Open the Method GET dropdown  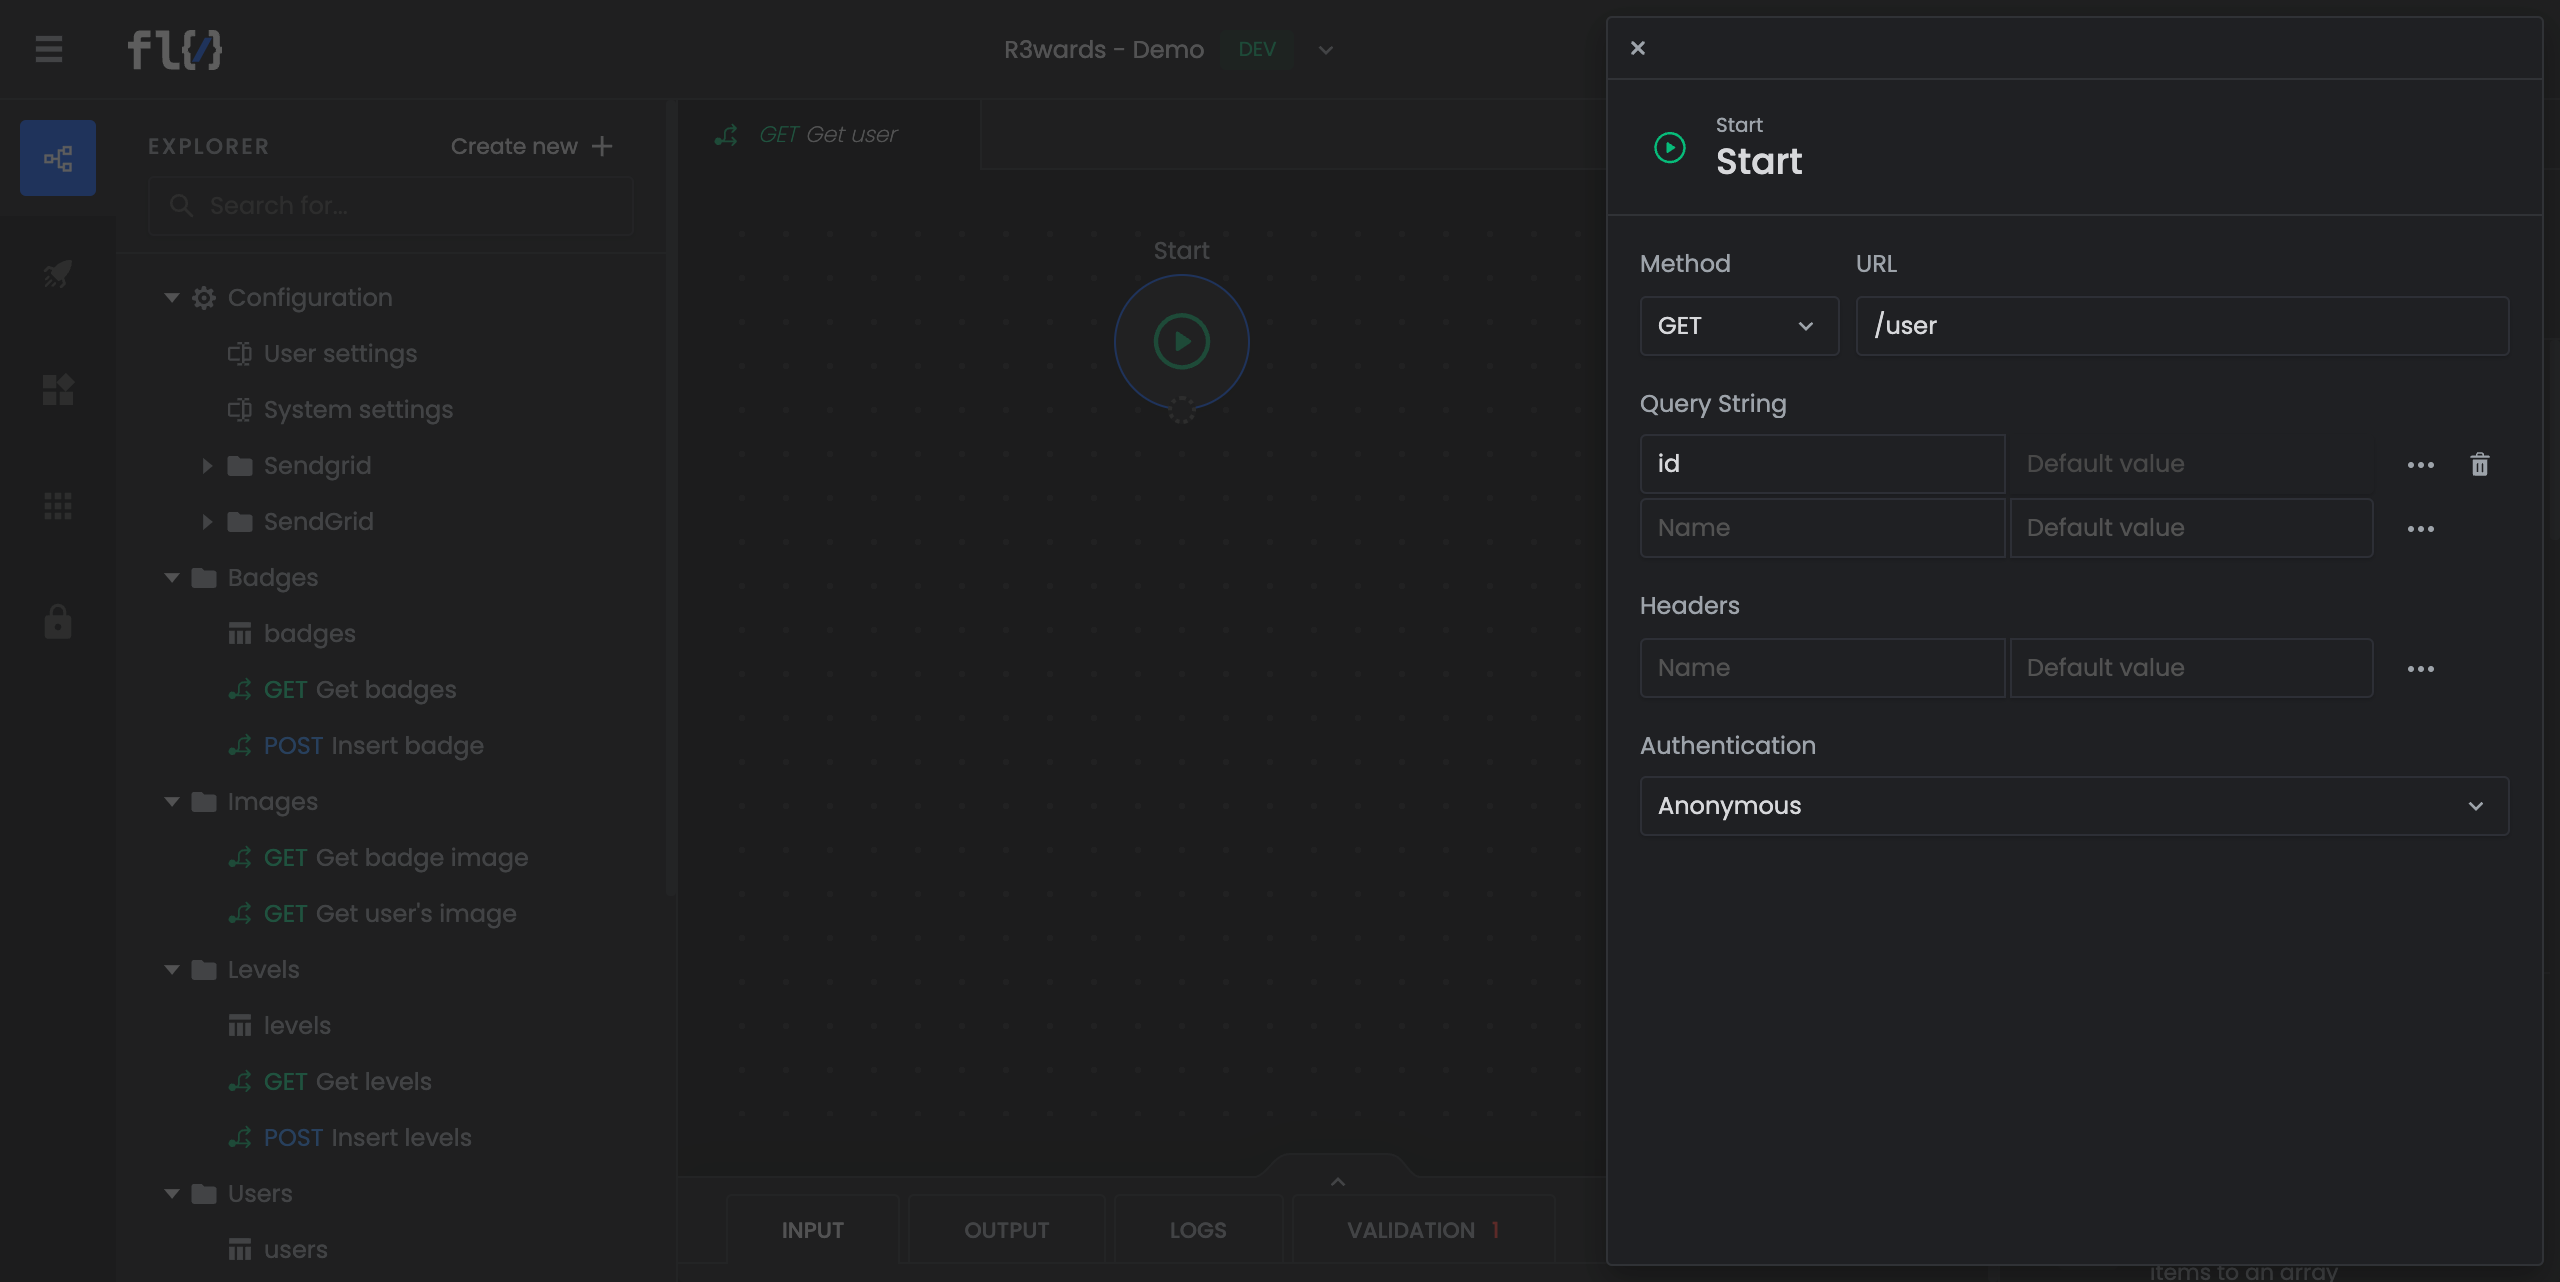(x=1739, y=326)
